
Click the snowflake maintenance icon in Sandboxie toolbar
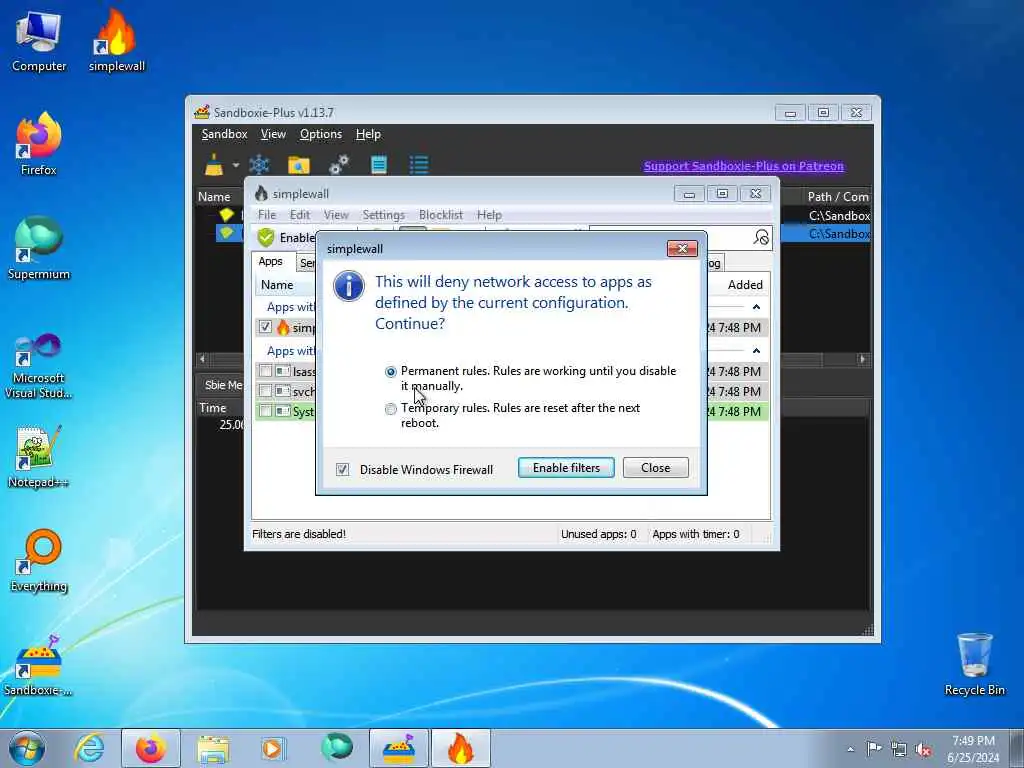(x=259, y=165)
